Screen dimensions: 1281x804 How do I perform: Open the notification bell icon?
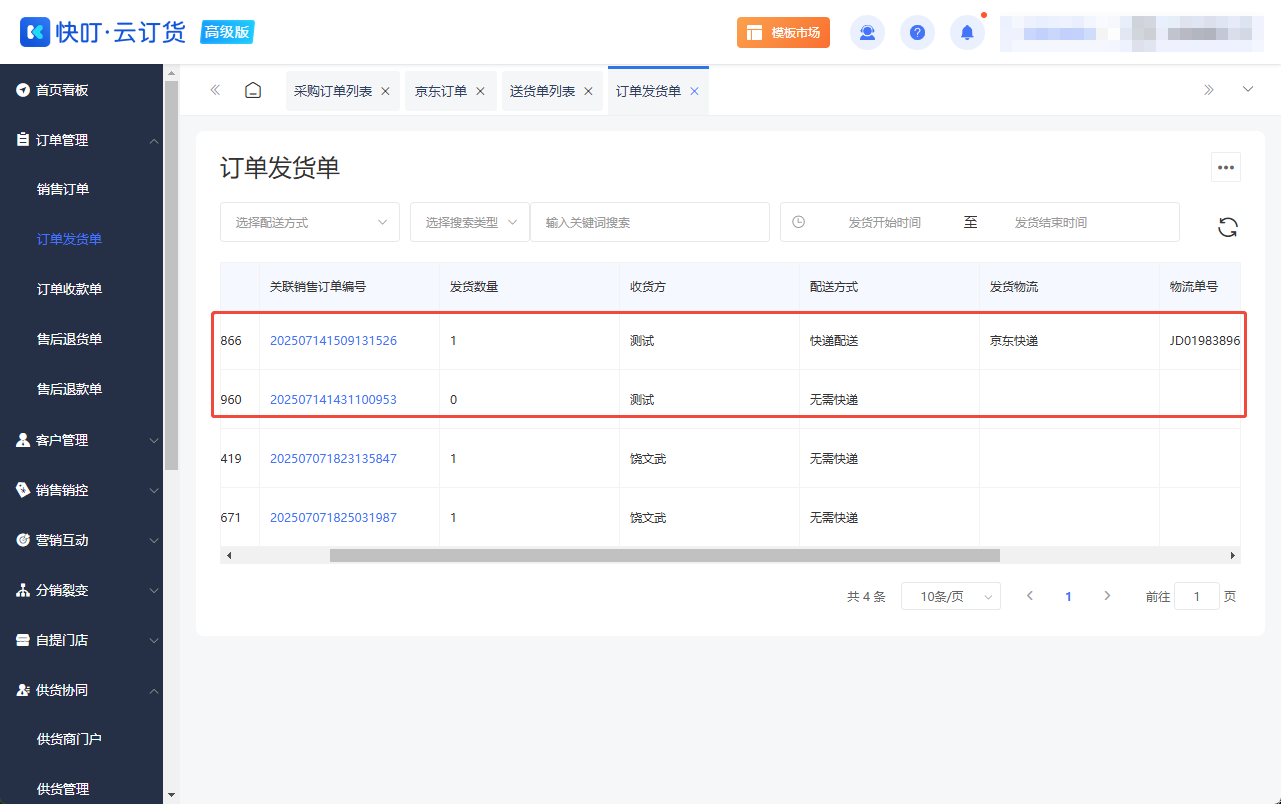coord(967,32)
